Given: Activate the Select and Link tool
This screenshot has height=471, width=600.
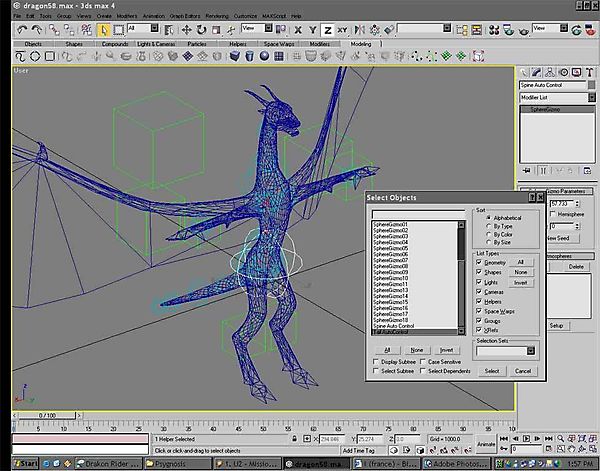Looking at the screenshot, I should pyautogui.click(x=54, y=29).
